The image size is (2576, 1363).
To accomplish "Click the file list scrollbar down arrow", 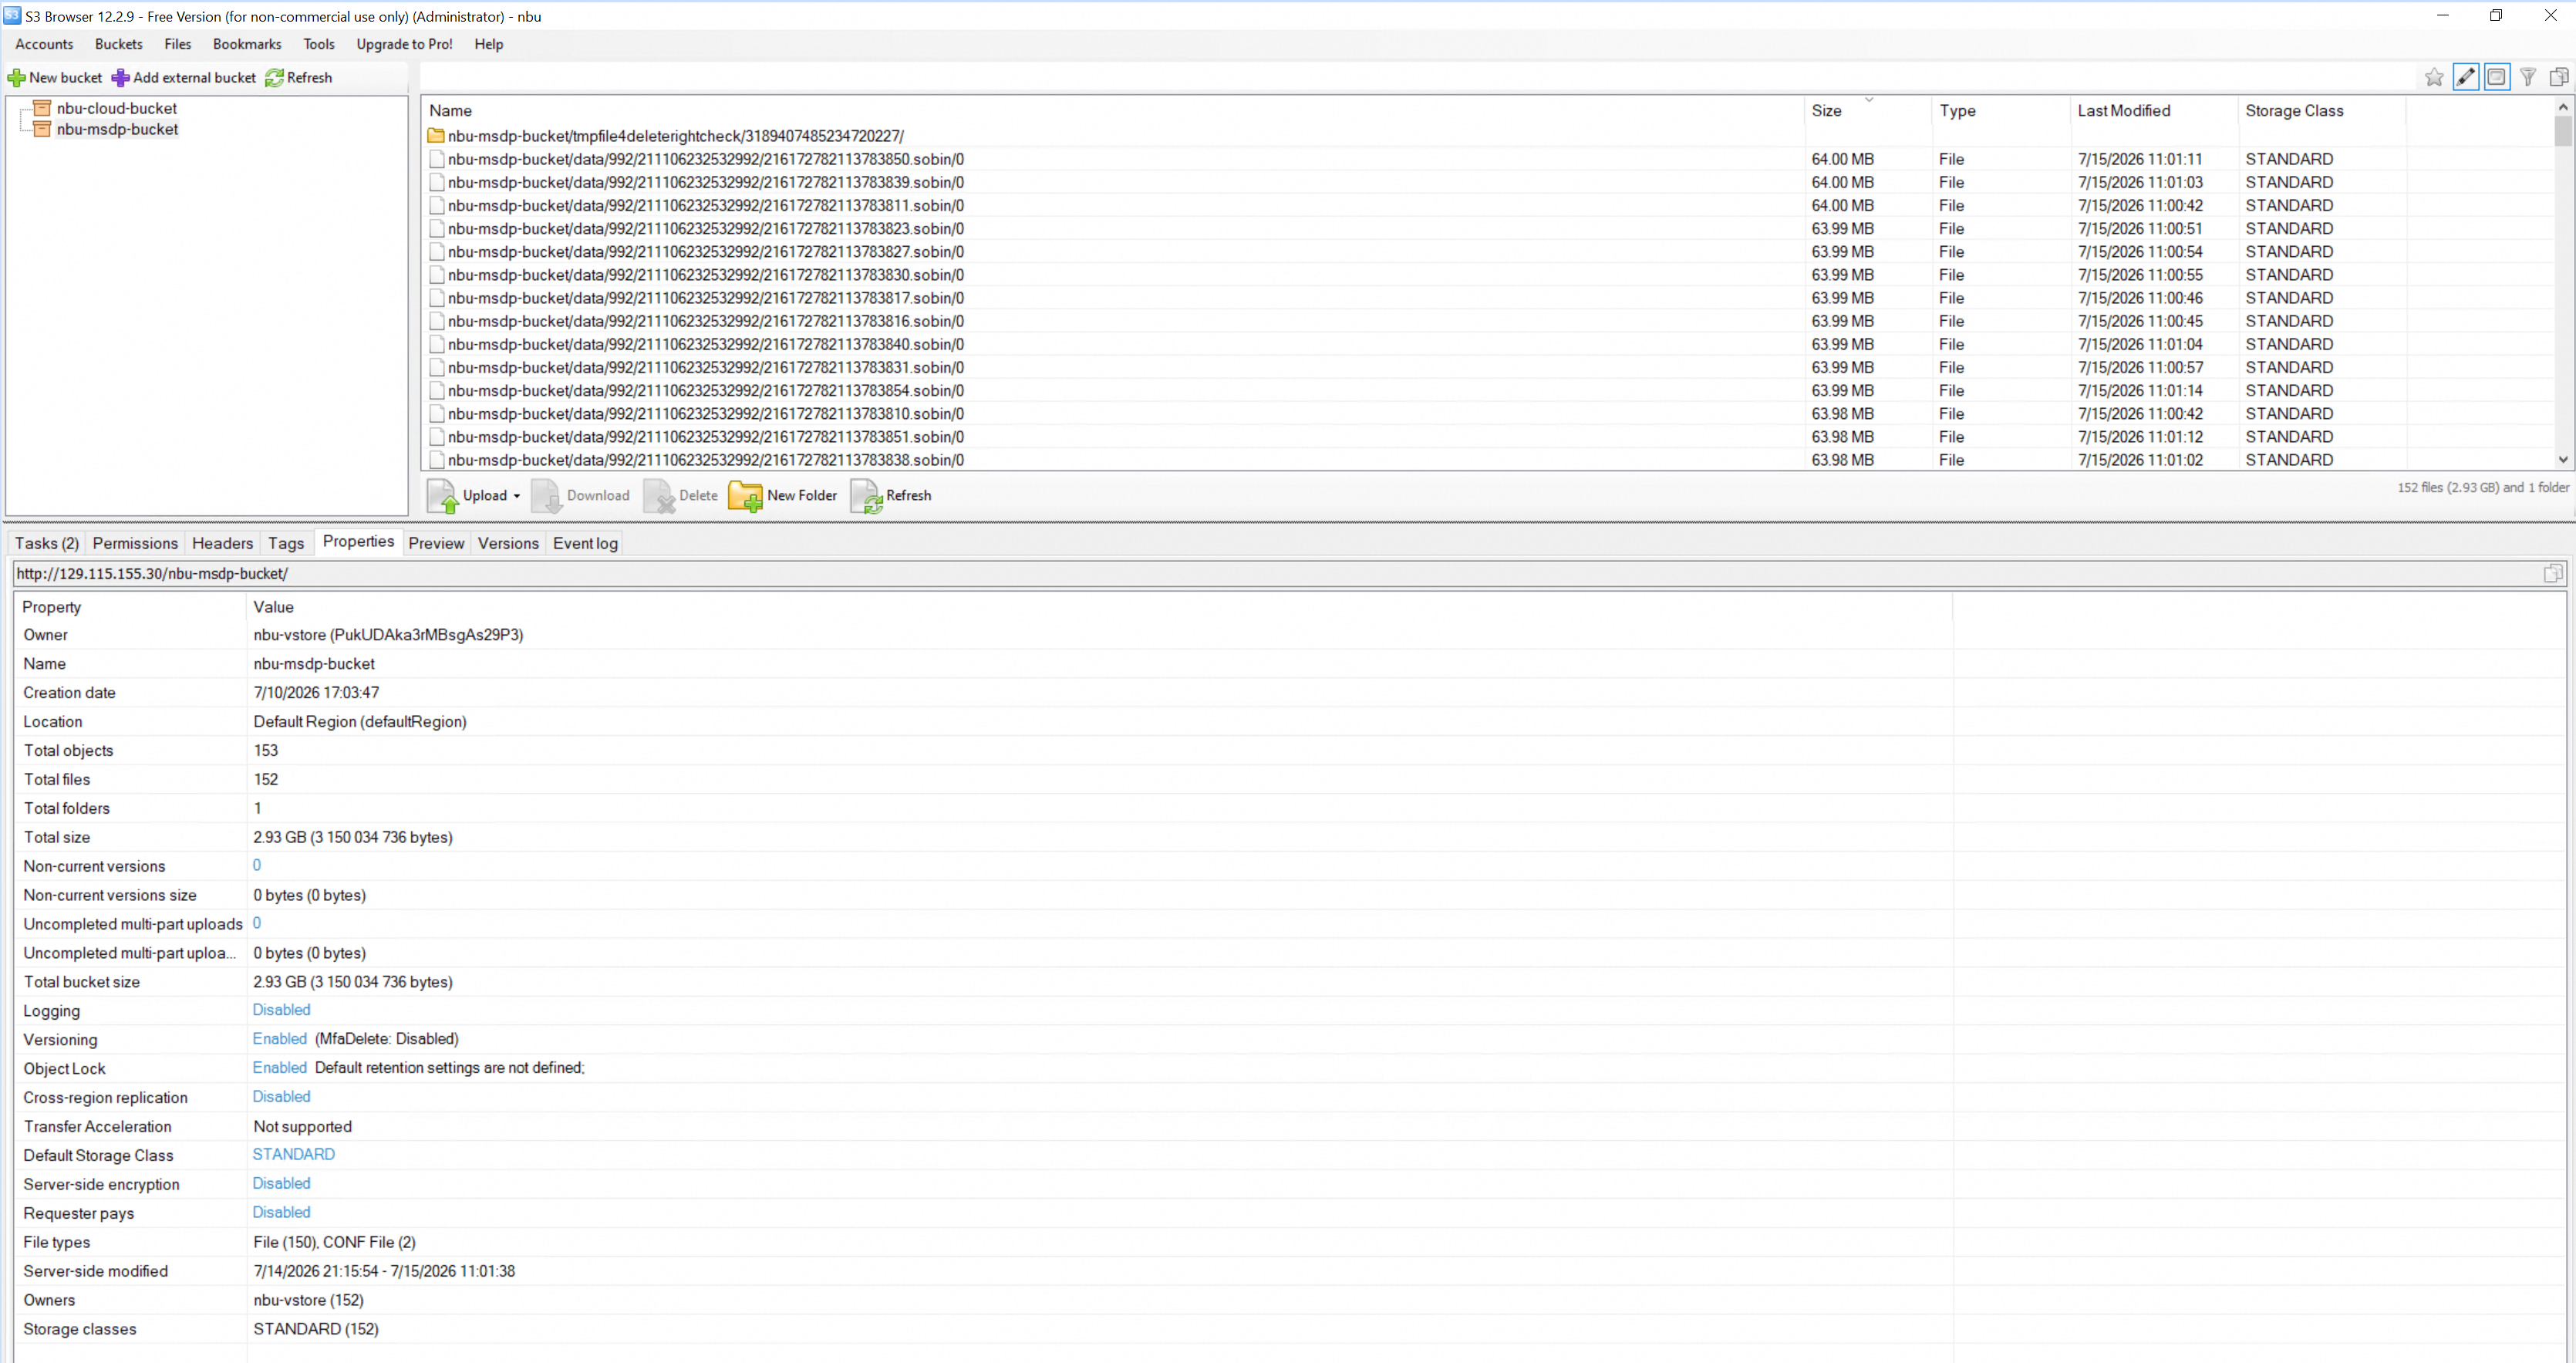I will point(2563,460).
